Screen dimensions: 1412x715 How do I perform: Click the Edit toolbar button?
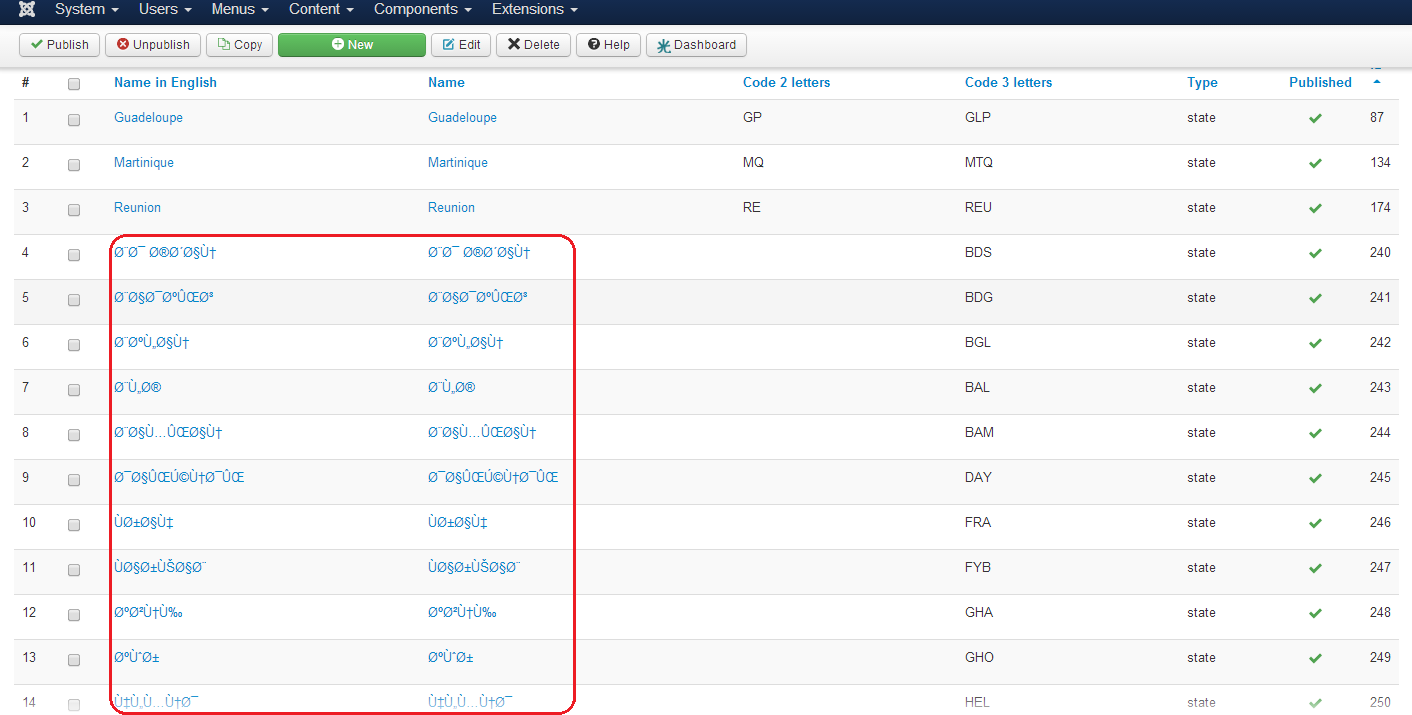coord(461,45)
